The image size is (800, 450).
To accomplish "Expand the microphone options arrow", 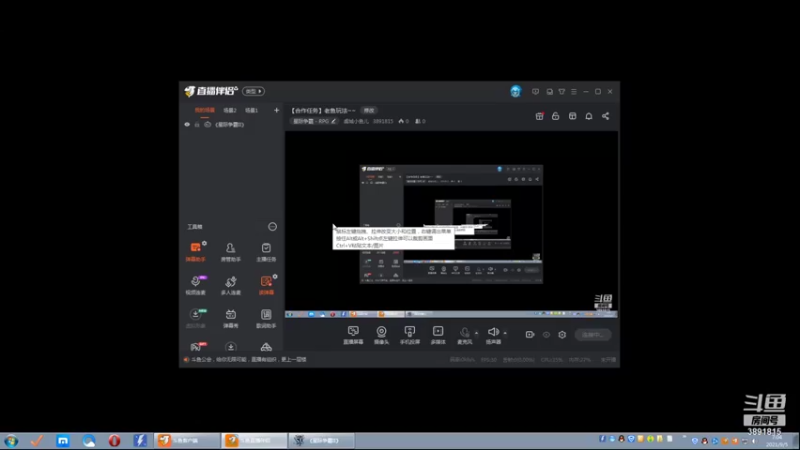I will click(477, 333).
